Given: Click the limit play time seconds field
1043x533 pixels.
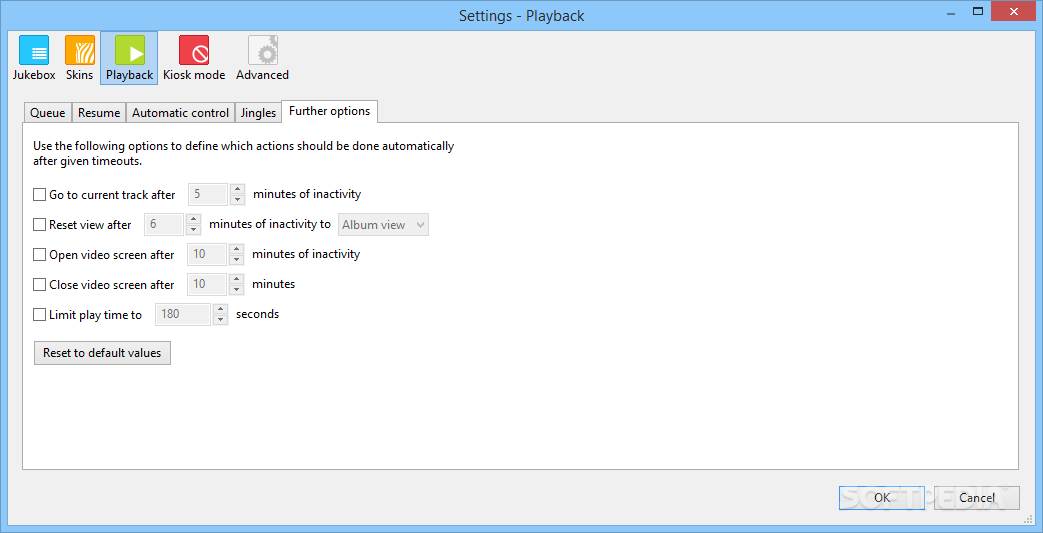Looking at the screenshot, I should coord(182,315).
